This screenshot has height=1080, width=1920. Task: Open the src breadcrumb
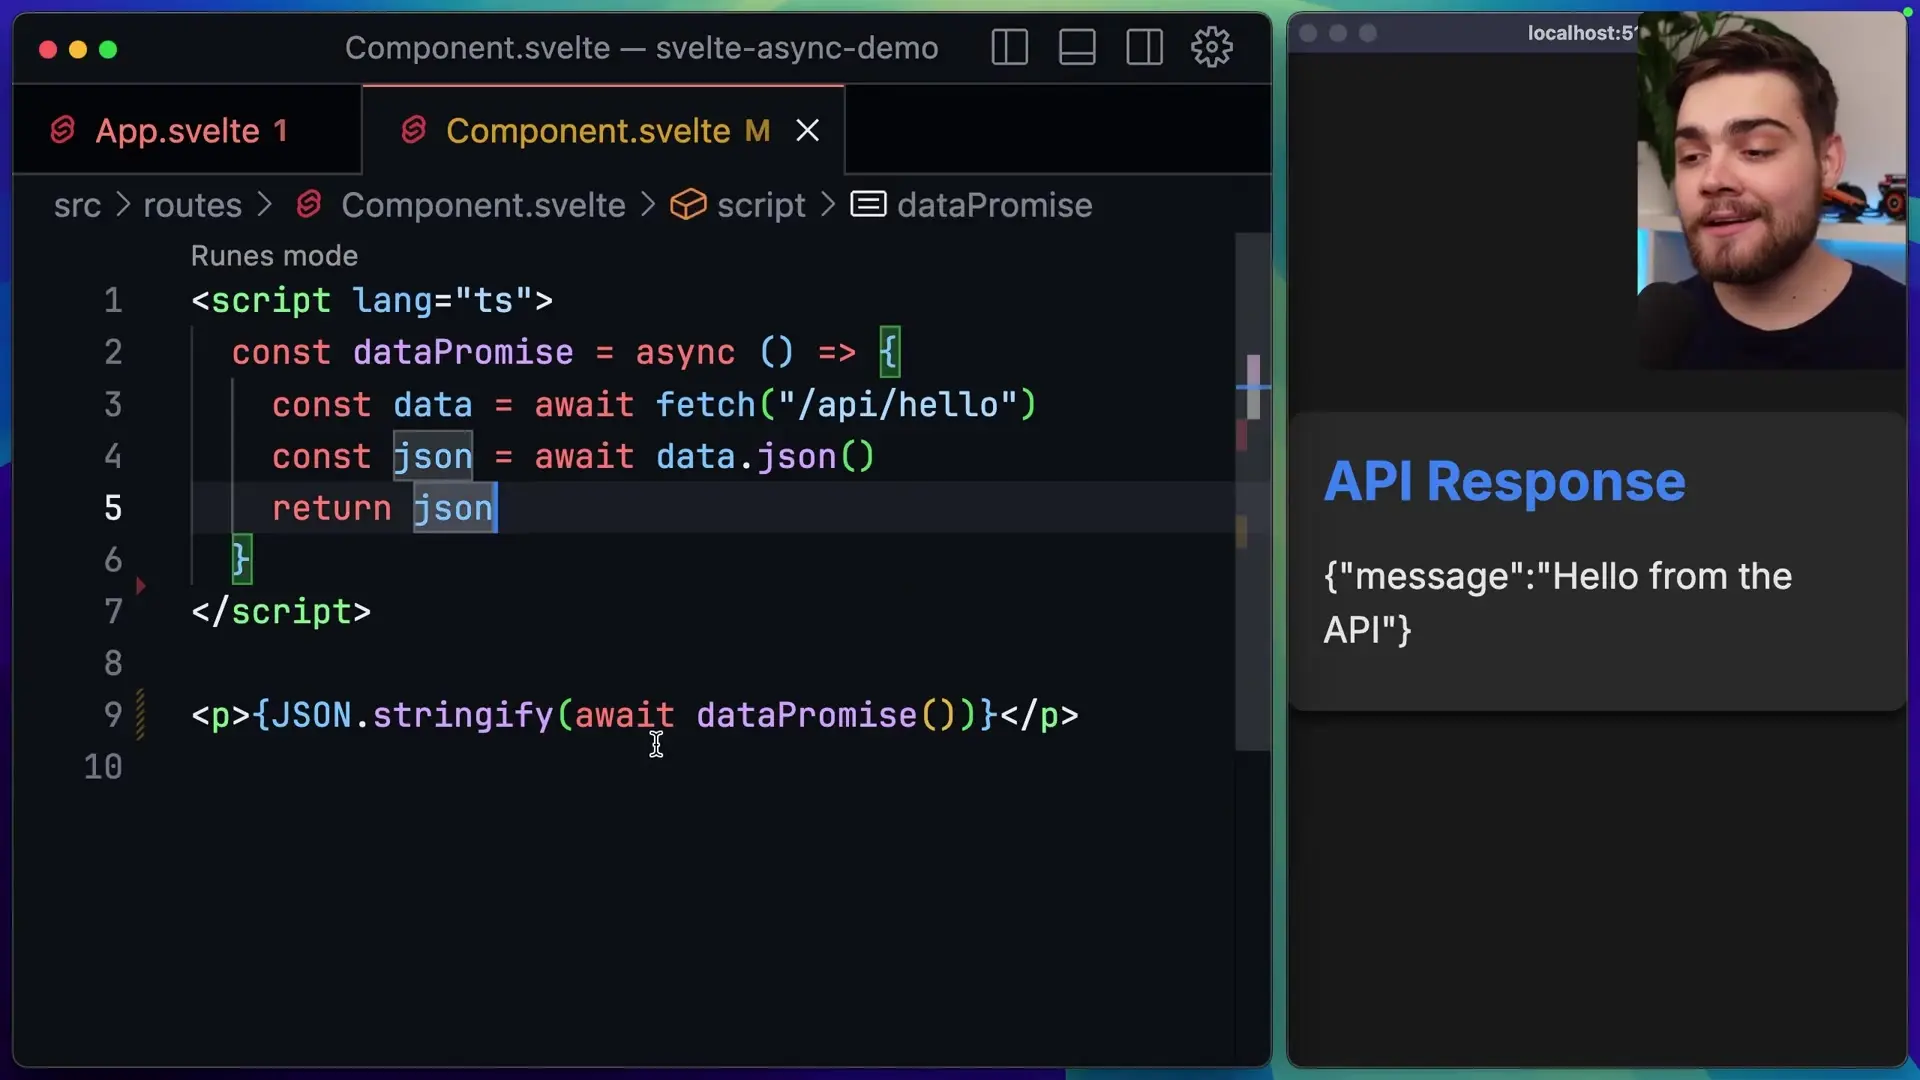77,205
